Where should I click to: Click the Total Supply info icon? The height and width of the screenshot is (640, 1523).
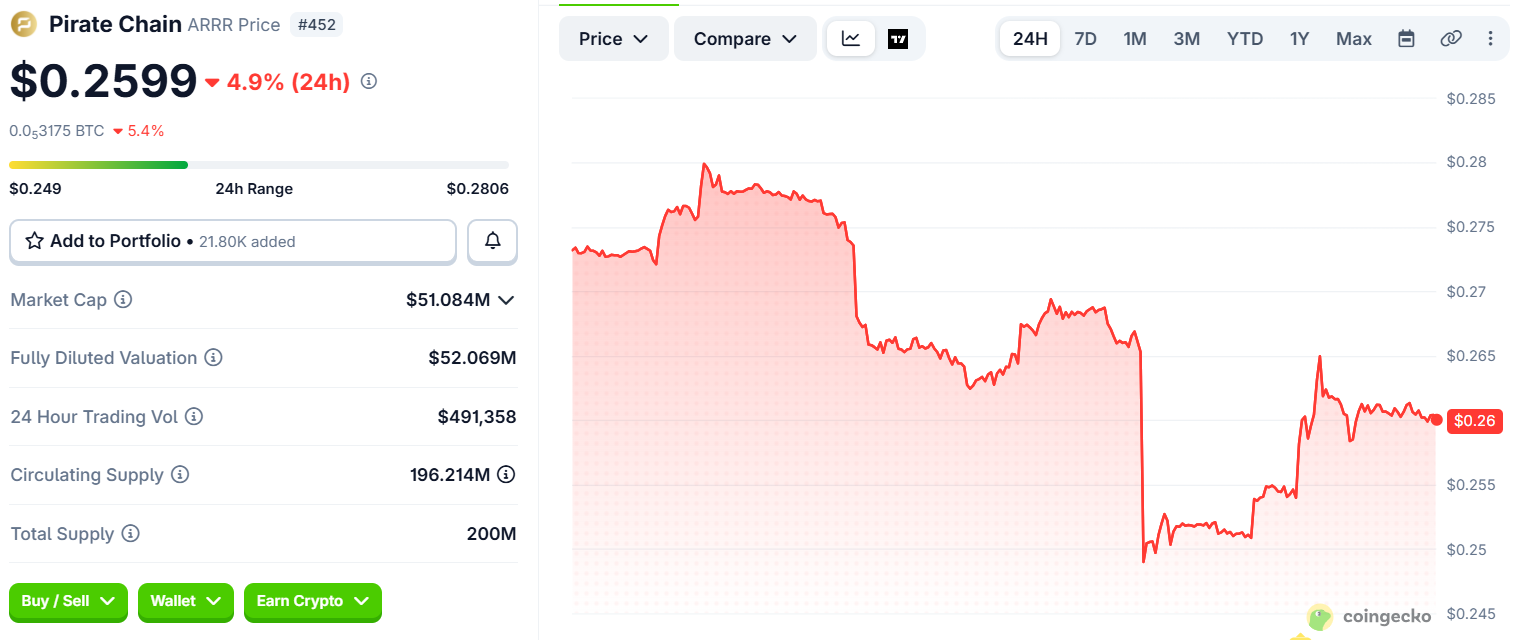pyautogui.click(x=130, y=533)
